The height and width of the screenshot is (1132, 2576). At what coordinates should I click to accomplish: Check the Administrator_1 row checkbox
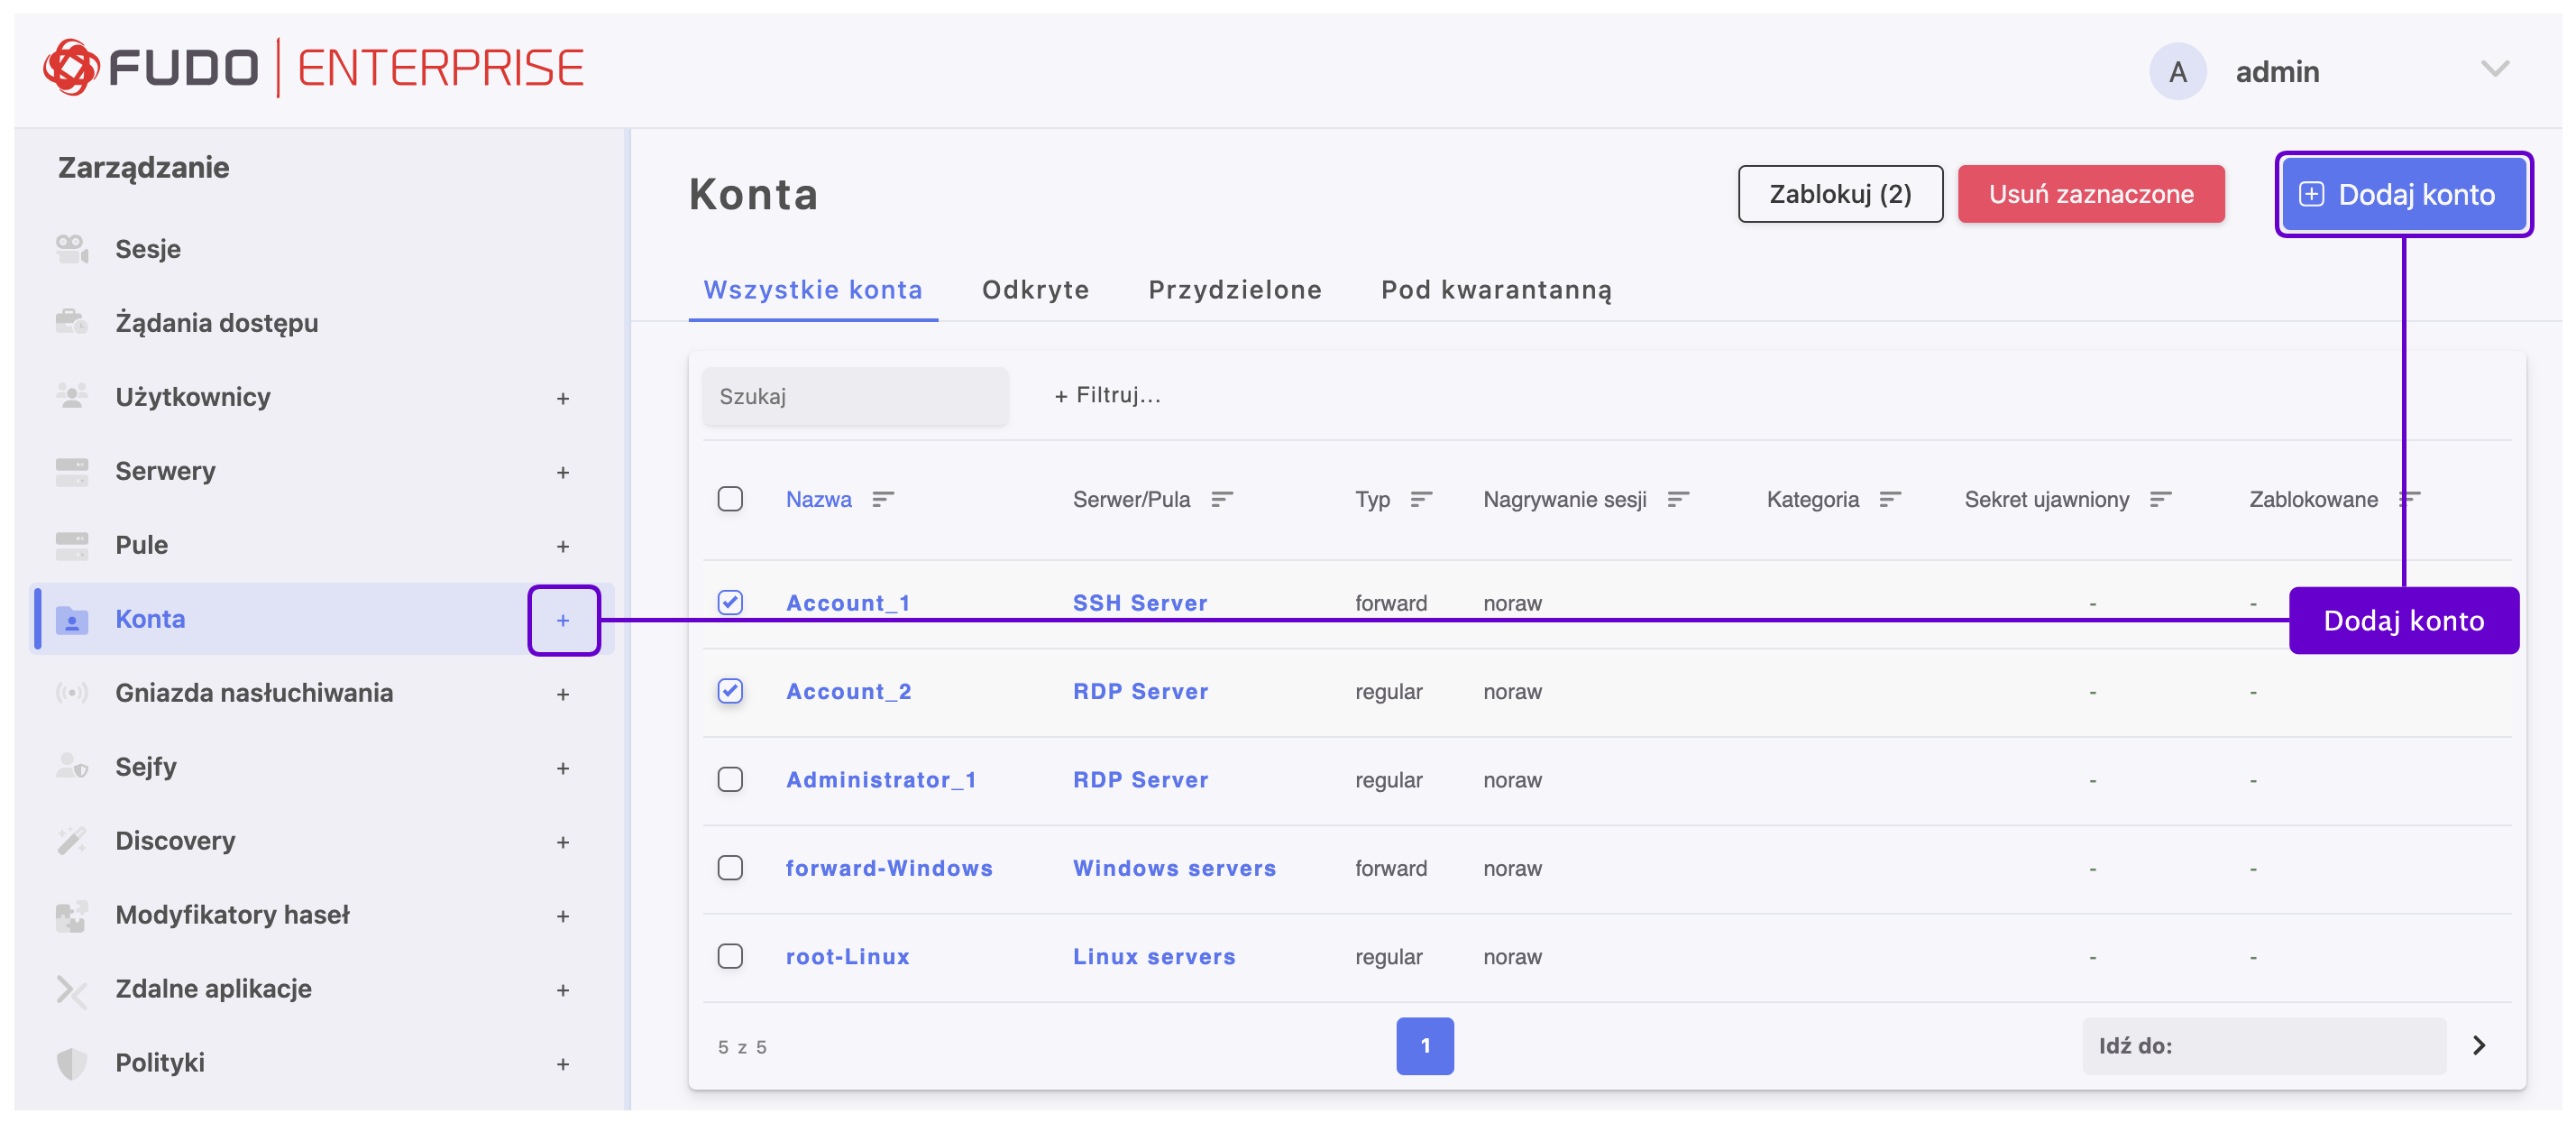tap(730, 779)
